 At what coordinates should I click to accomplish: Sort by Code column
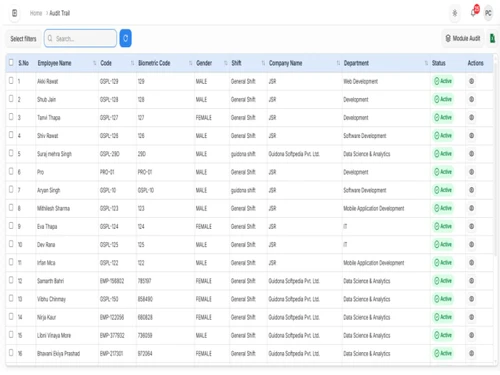click(x=132, y=63)
